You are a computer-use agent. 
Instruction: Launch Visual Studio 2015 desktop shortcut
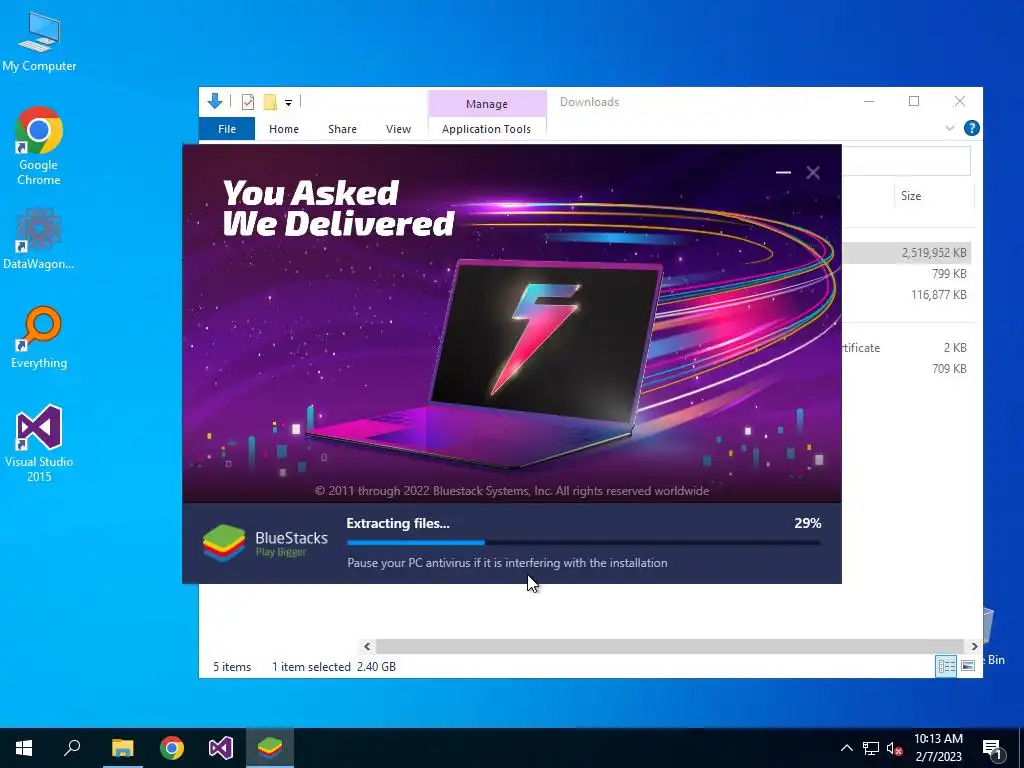tap(39, 443)
